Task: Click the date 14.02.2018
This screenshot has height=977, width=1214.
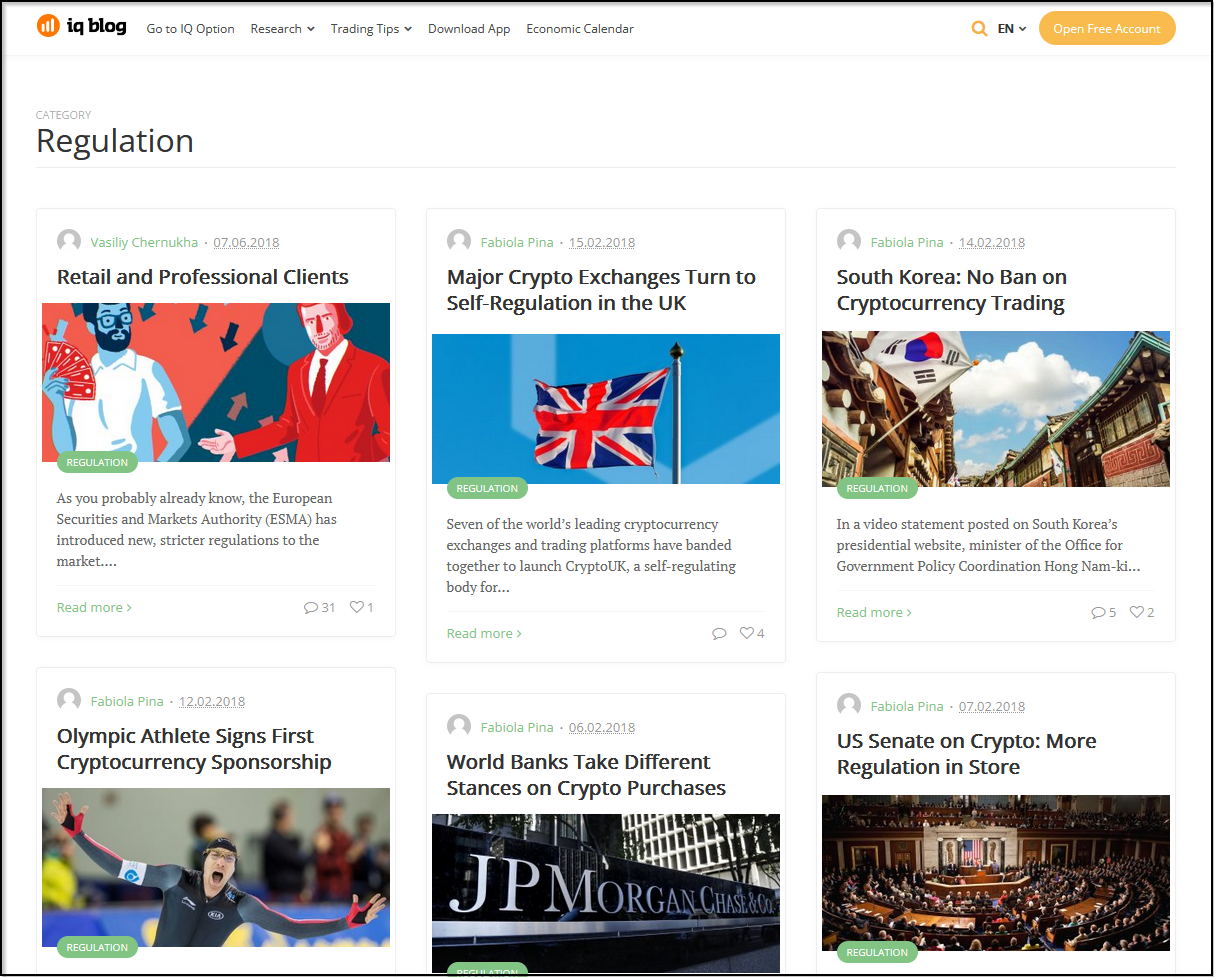Action: [992, 242]
